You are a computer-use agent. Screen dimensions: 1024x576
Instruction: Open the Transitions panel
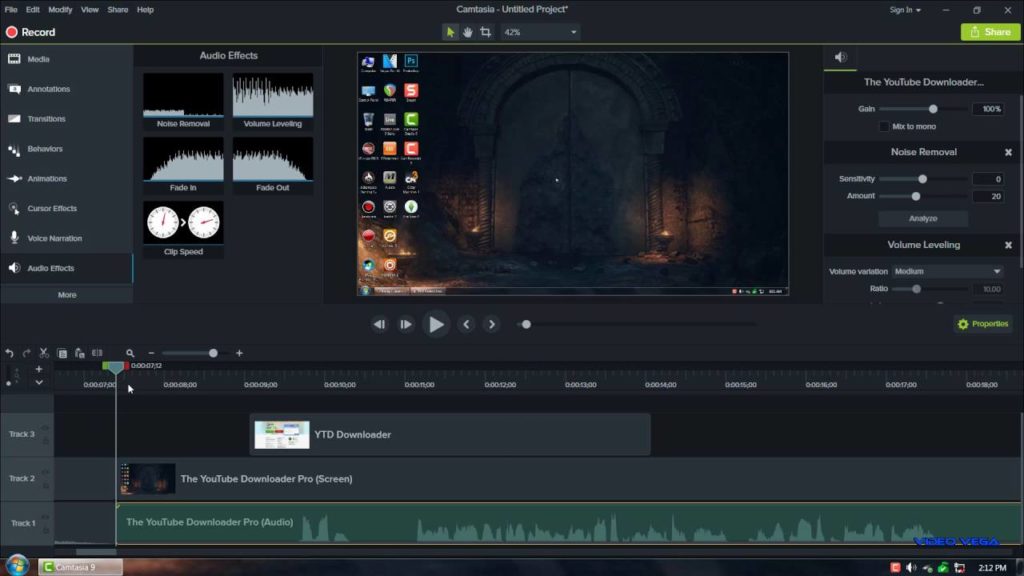pos(45,119)
